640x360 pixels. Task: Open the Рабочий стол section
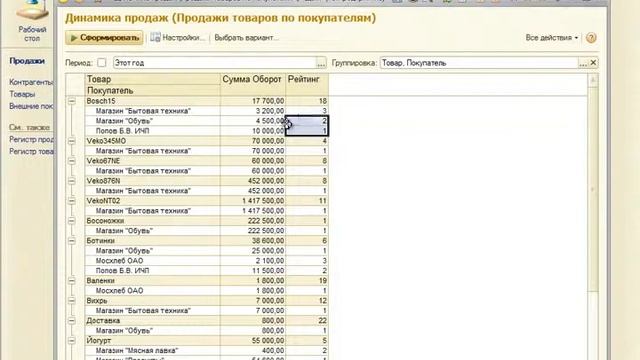pos(32,21)
